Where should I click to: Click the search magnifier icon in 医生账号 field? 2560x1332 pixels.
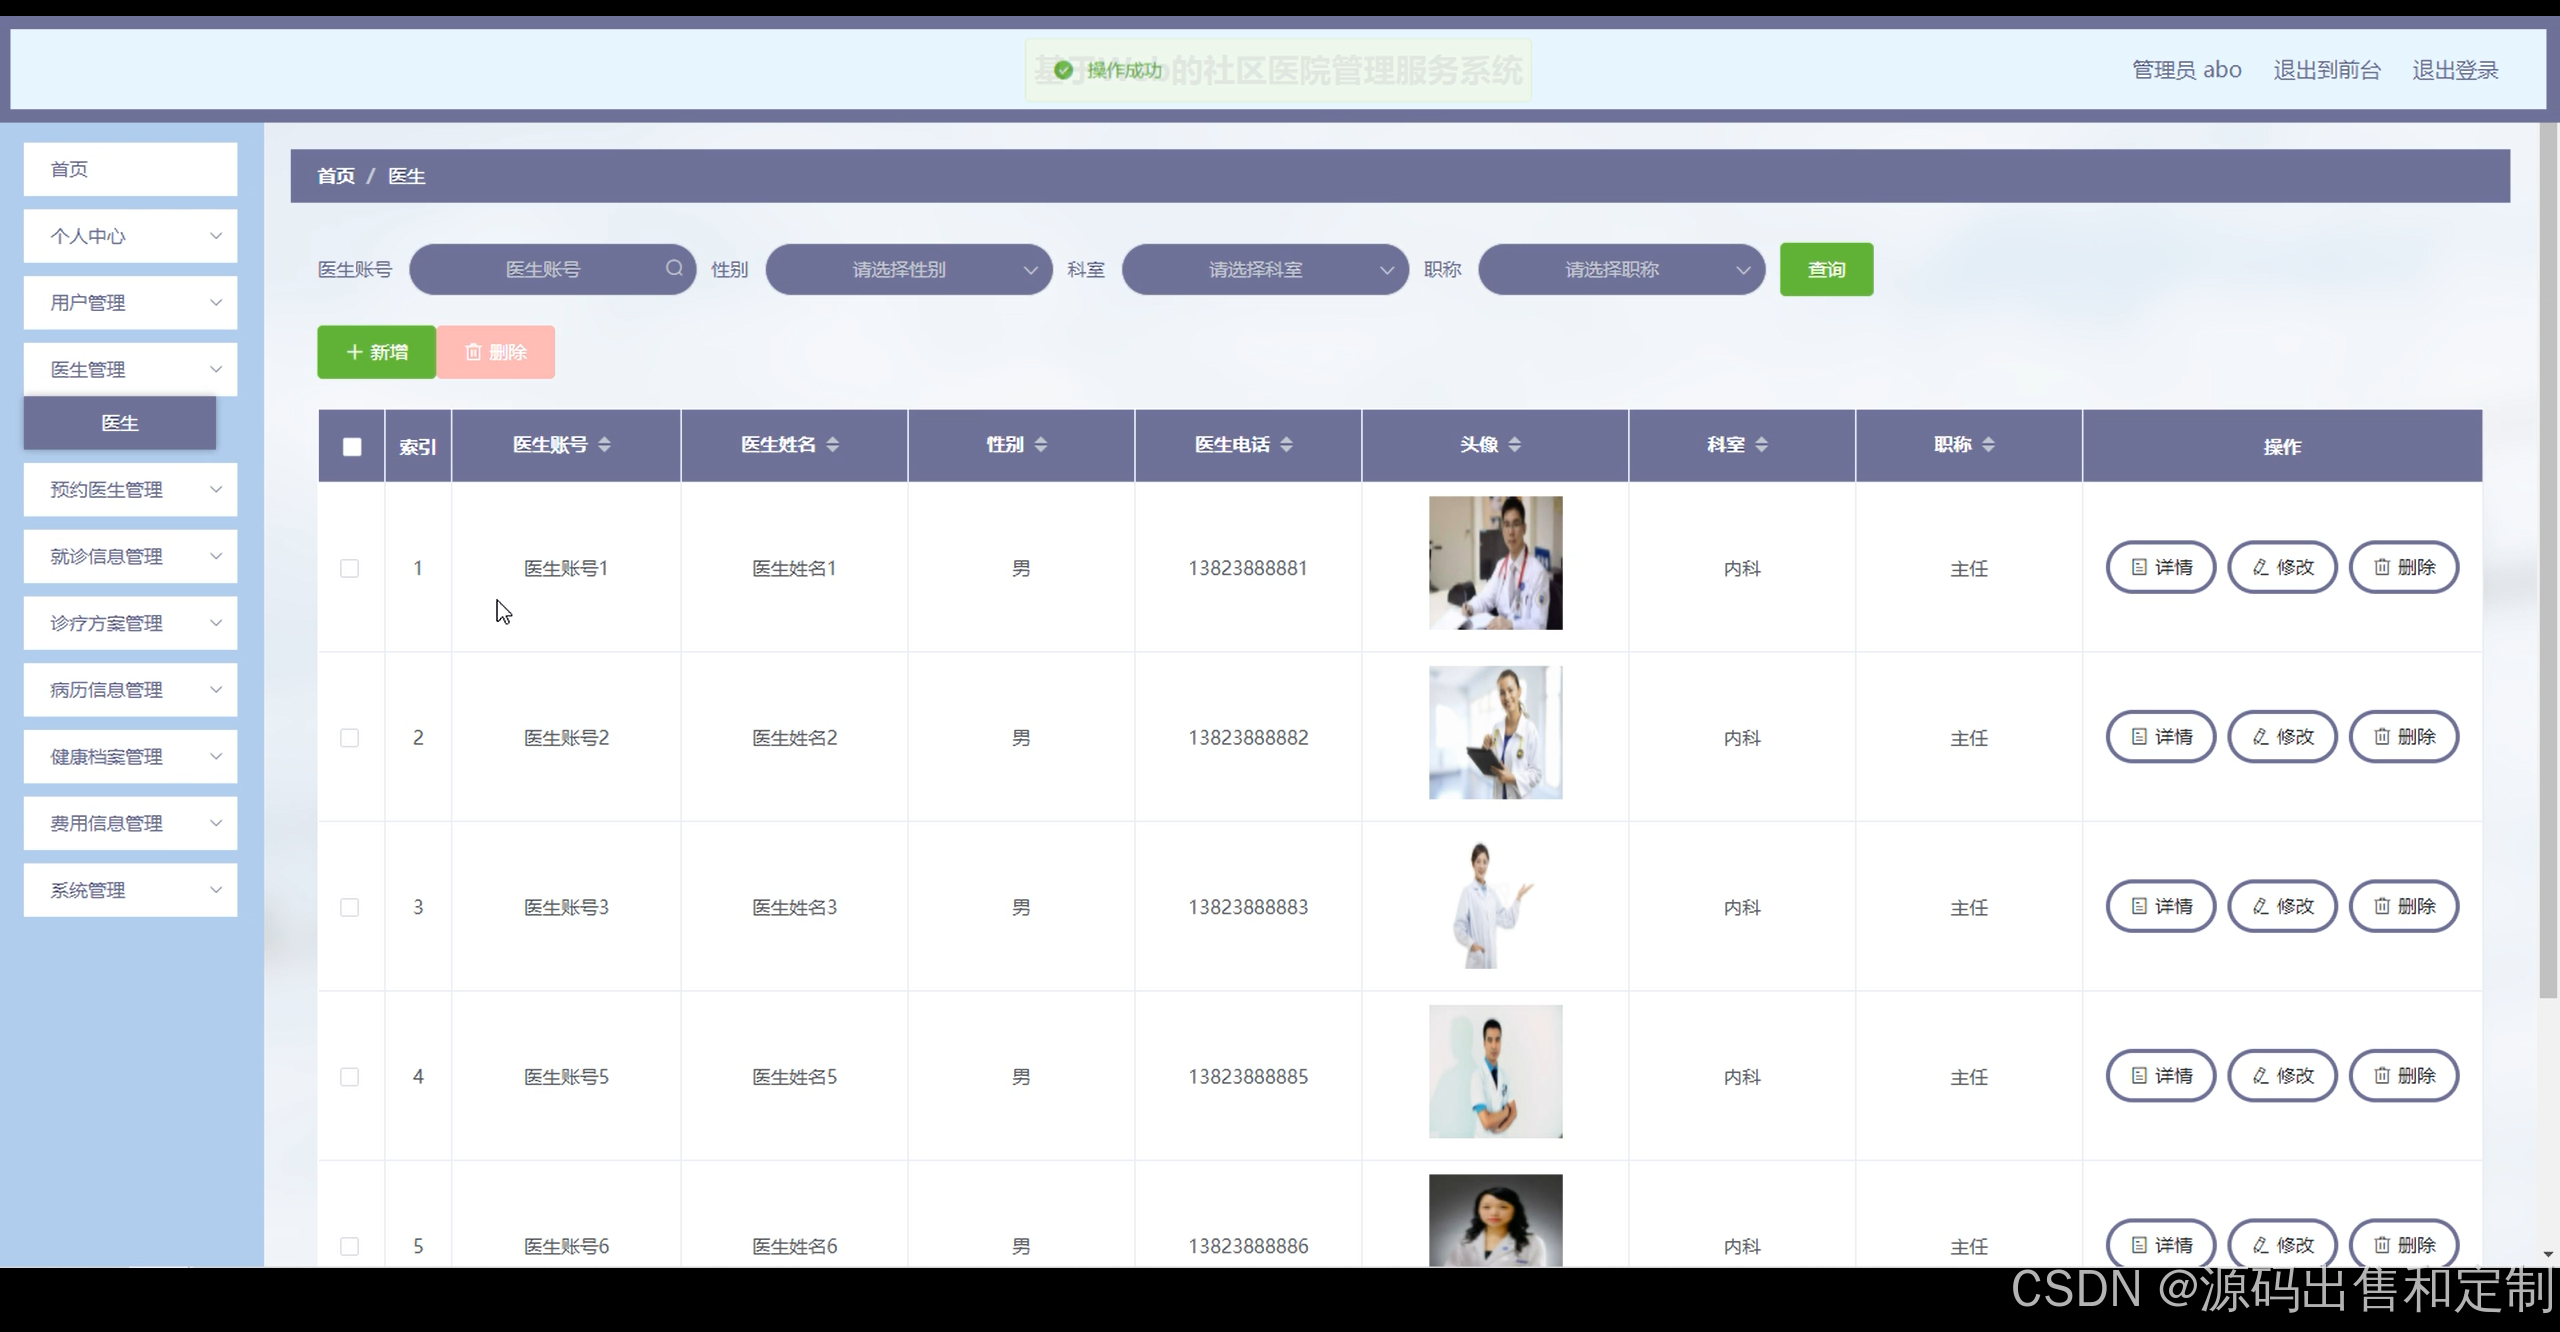click(x=674, y=268)
